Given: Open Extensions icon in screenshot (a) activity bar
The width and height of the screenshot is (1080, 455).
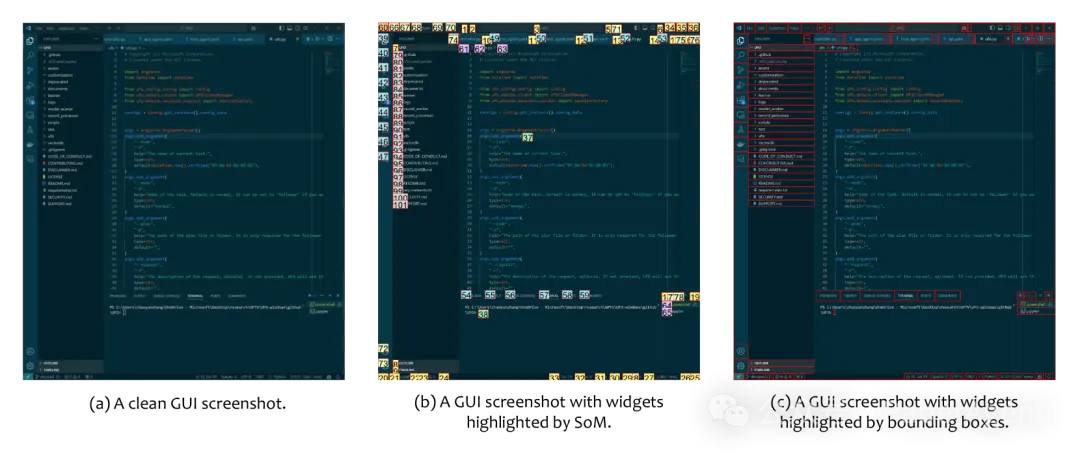Looking at the screenshot, I should tap(30, 100).
